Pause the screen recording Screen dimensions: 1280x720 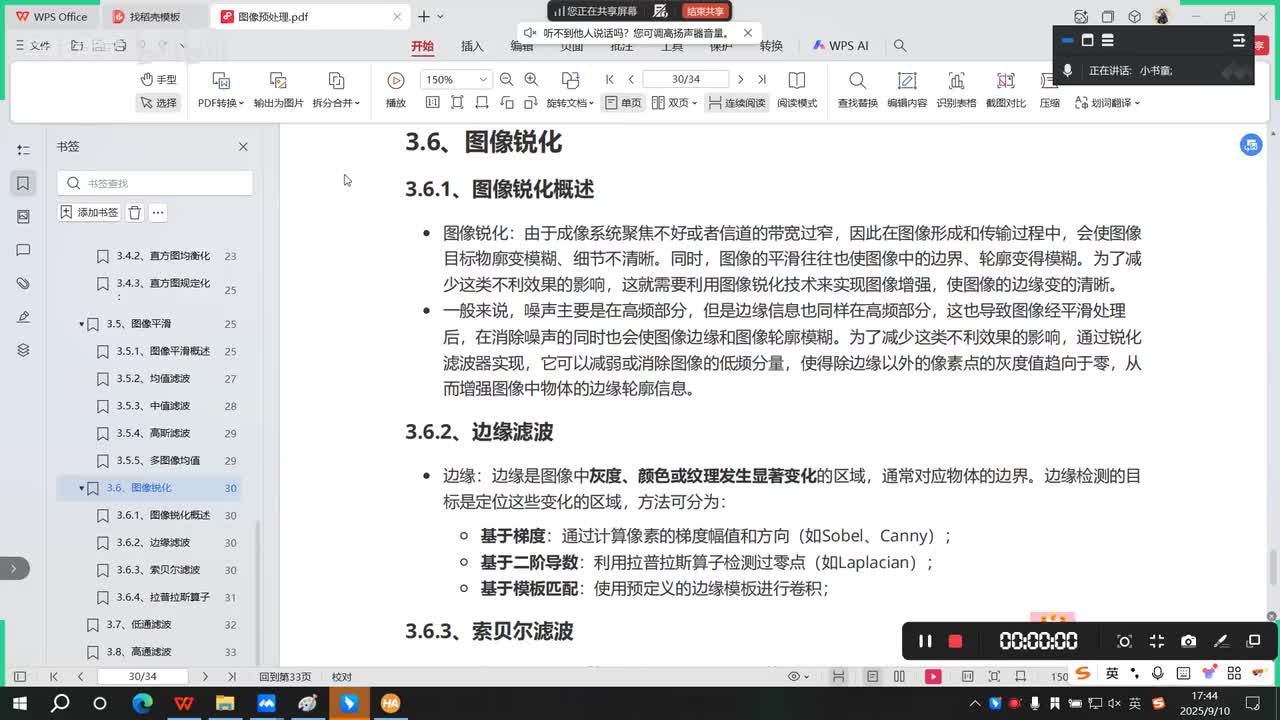pos(925,641)
